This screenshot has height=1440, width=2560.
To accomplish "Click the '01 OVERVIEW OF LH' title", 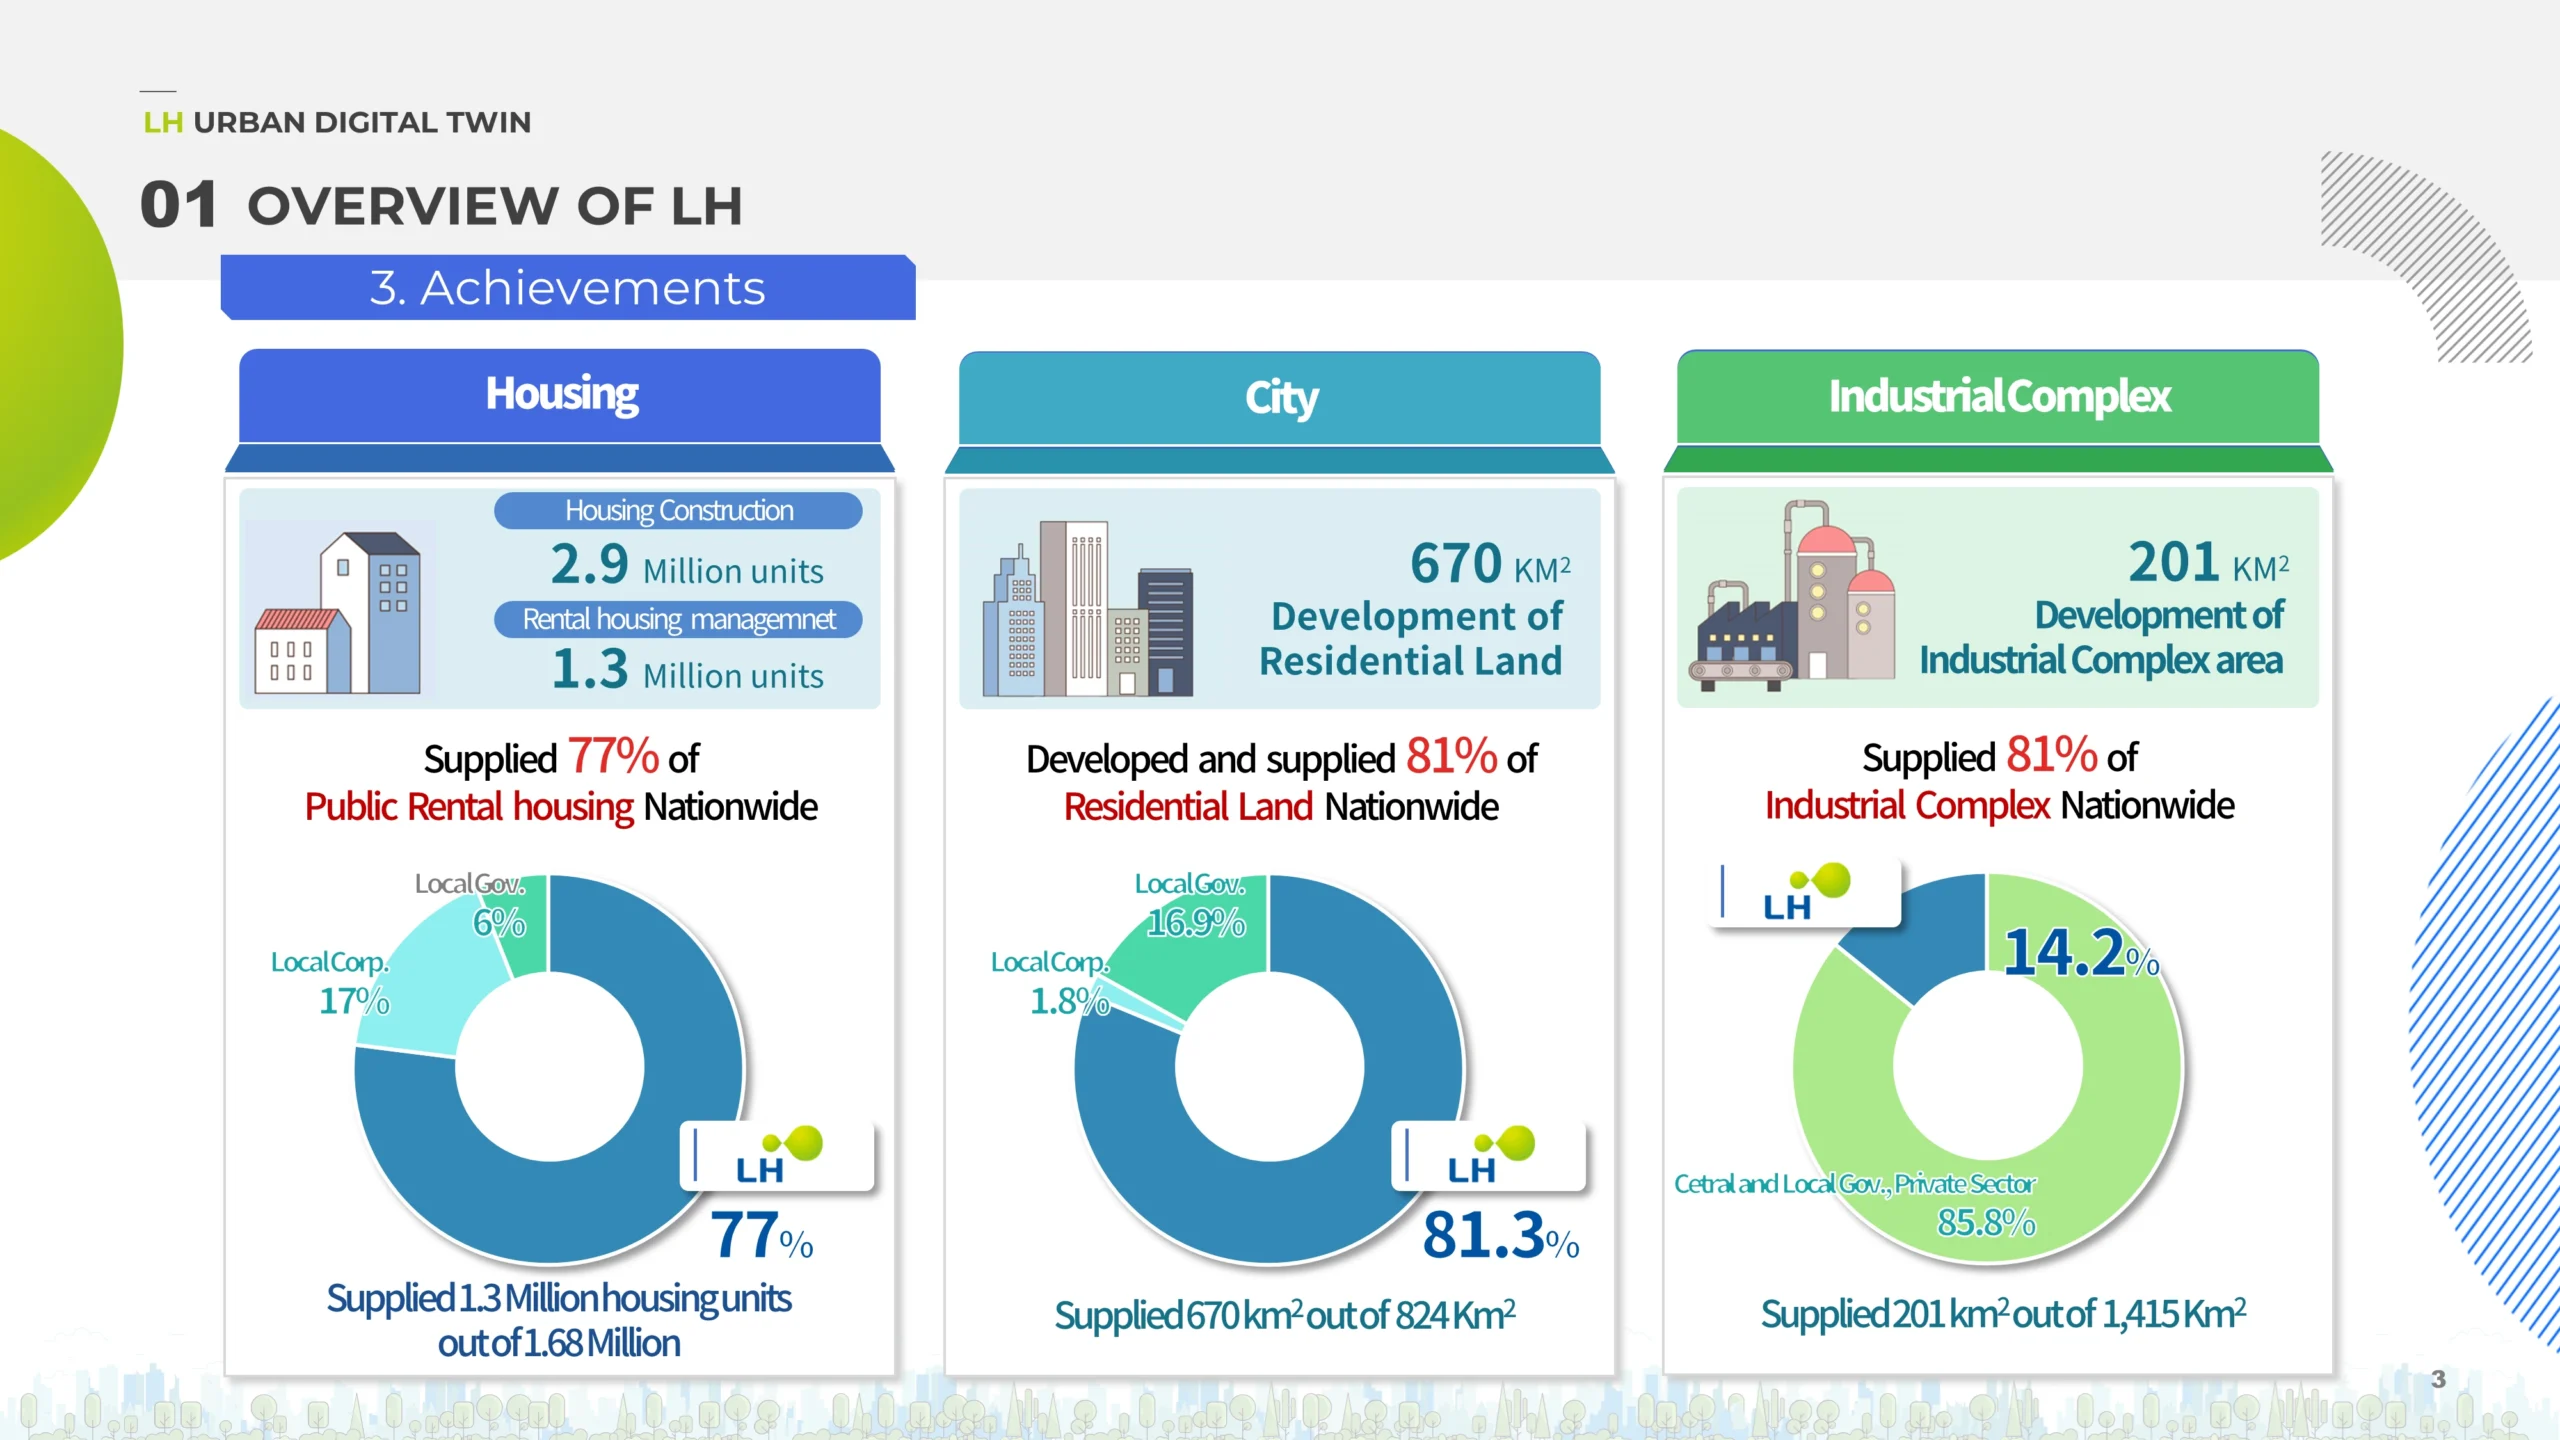I will pyautogui.click(x=441, y=205).
